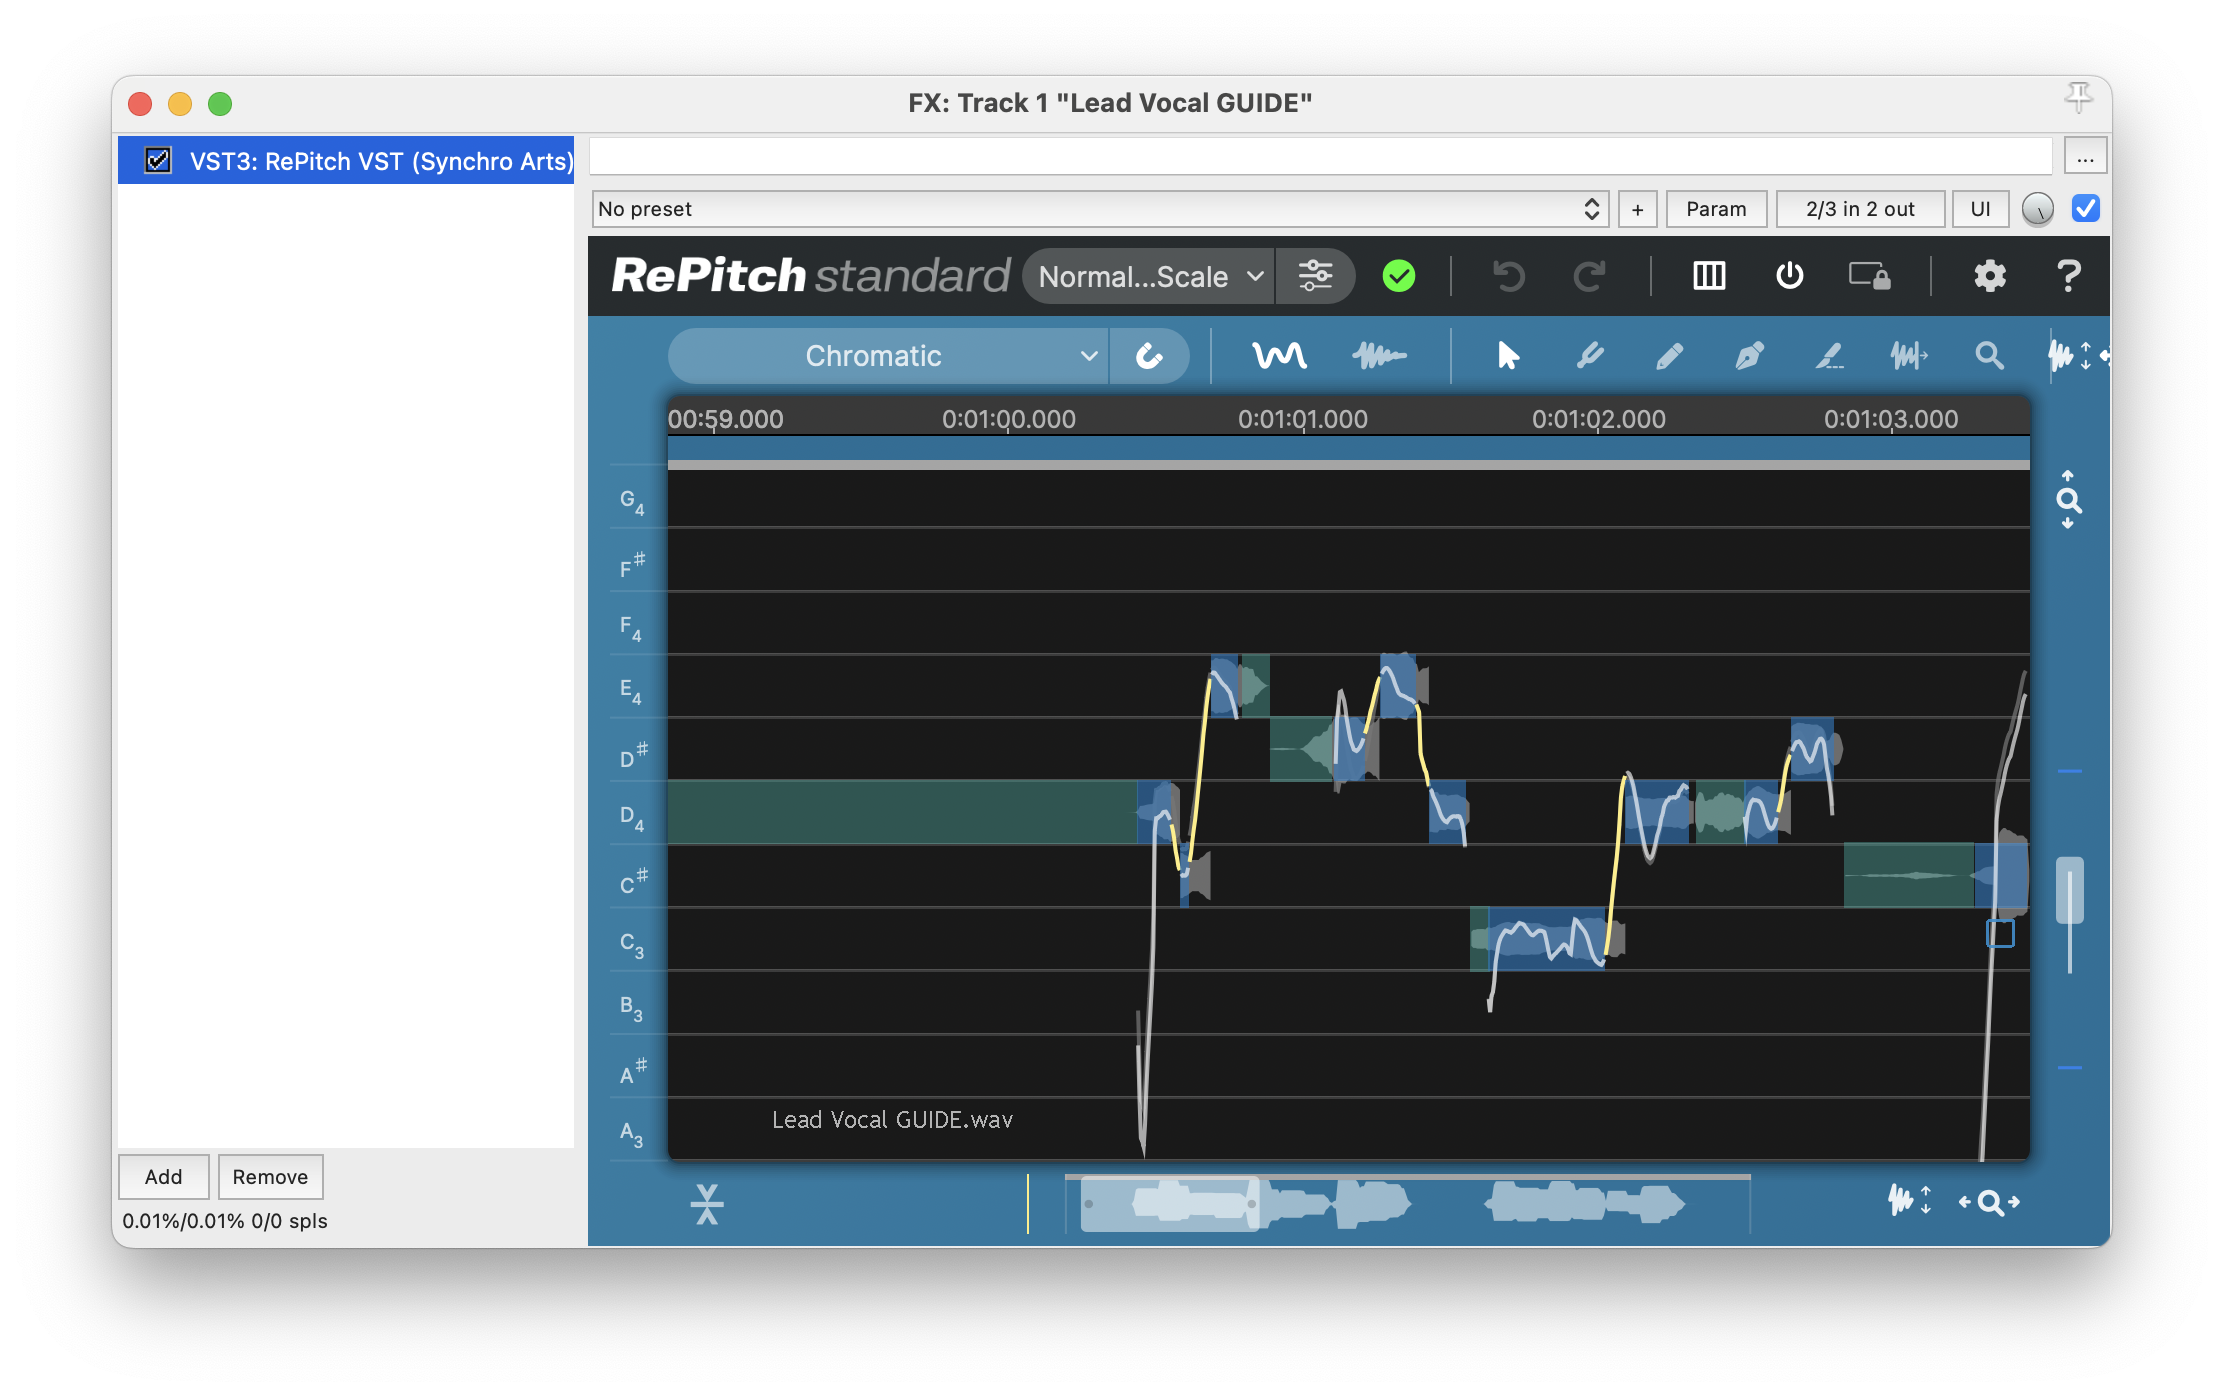
Task: Click the 0:01:01.000 timeline marker
Action: tap(1302, 419)
